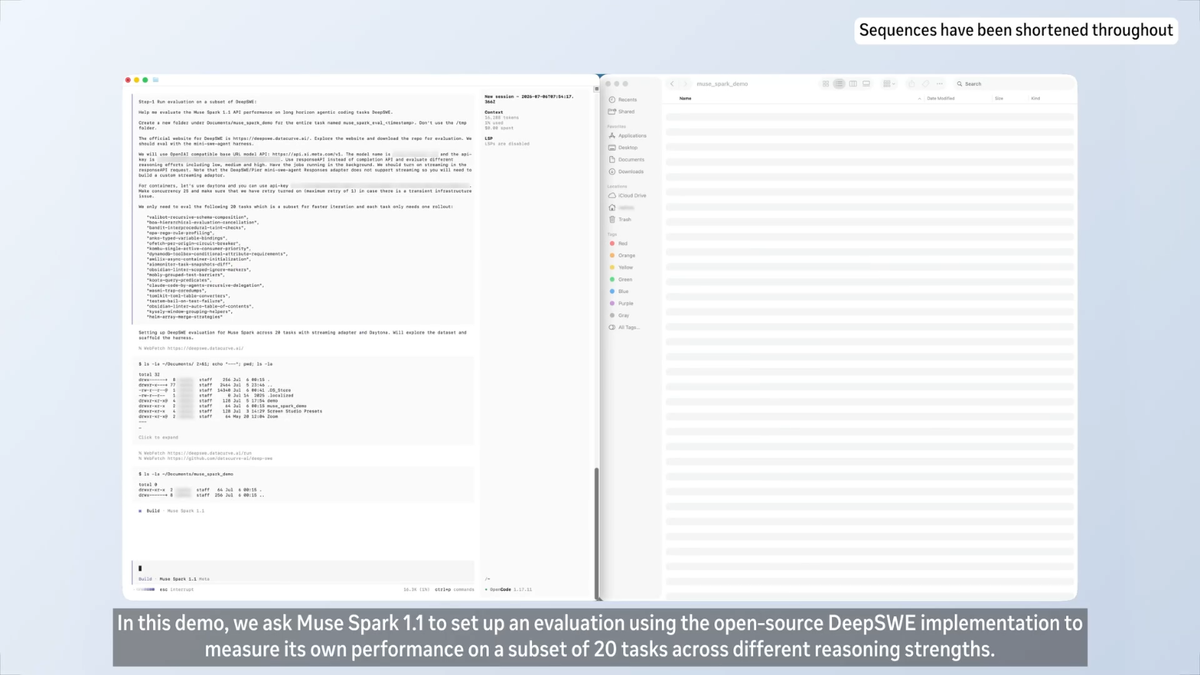1200x675 pixels.
Task: Click the WebFetch github.com datacurve line
Action: 205,459
